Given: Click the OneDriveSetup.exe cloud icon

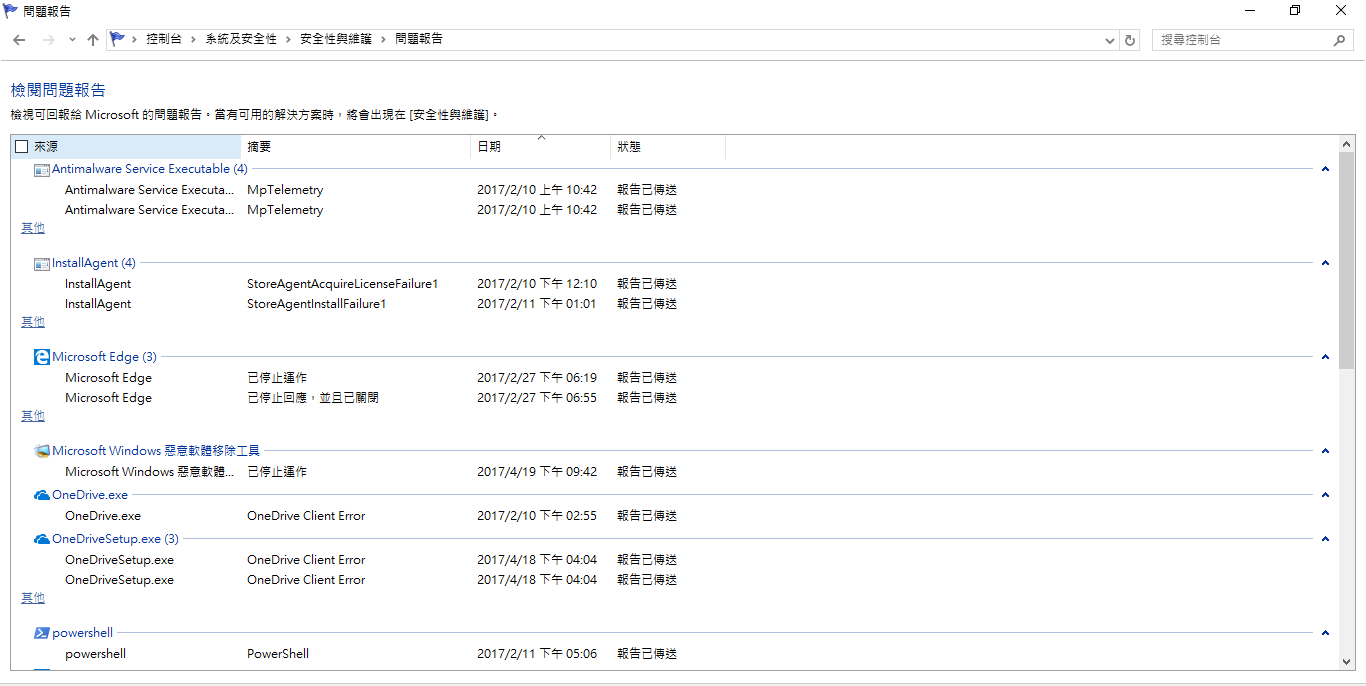Looking at the screenshot, I should (42, 539).
